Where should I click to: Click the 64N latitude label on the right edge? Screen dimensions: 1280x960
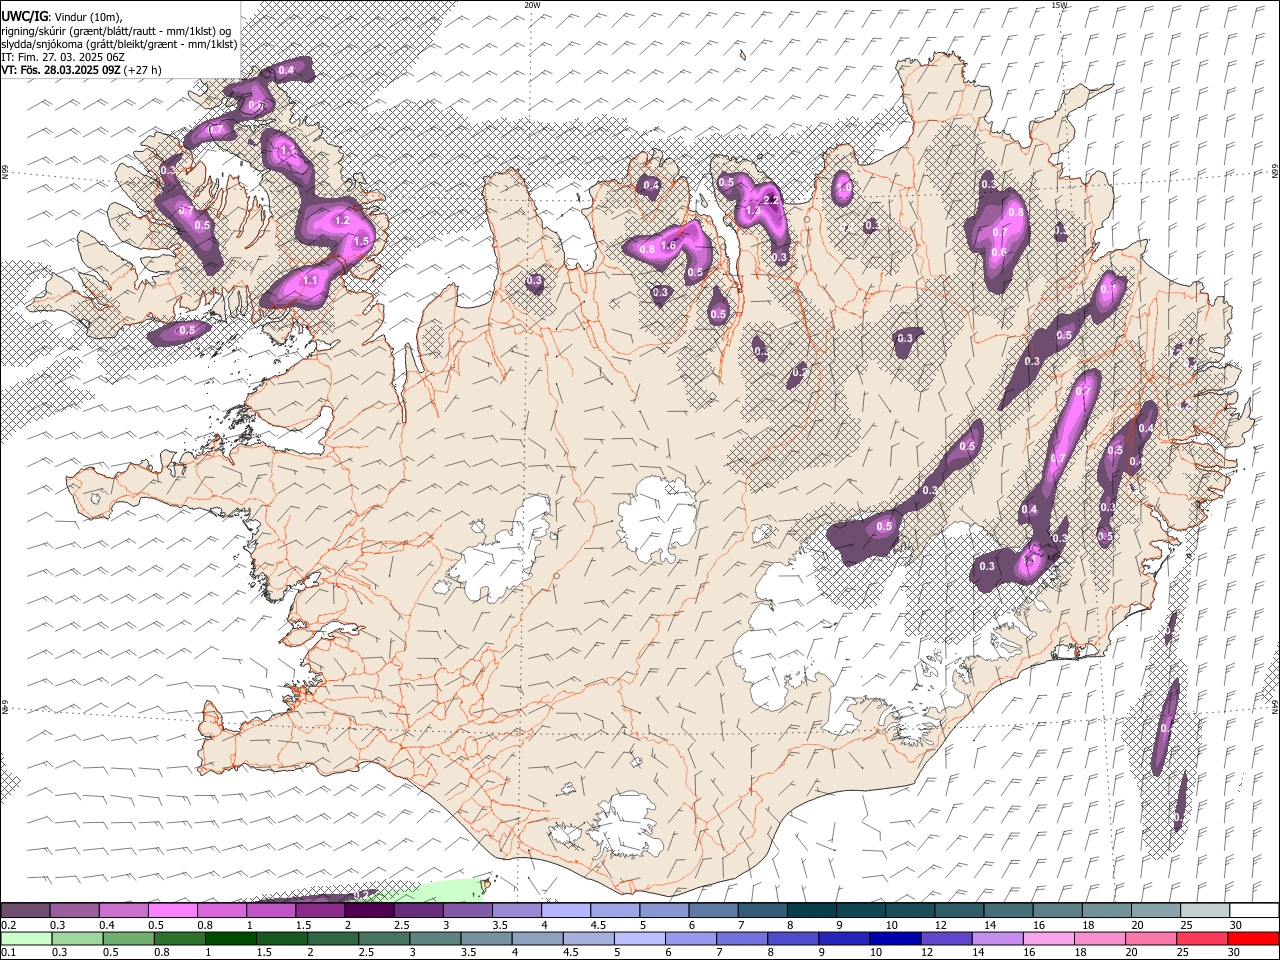1275,707
